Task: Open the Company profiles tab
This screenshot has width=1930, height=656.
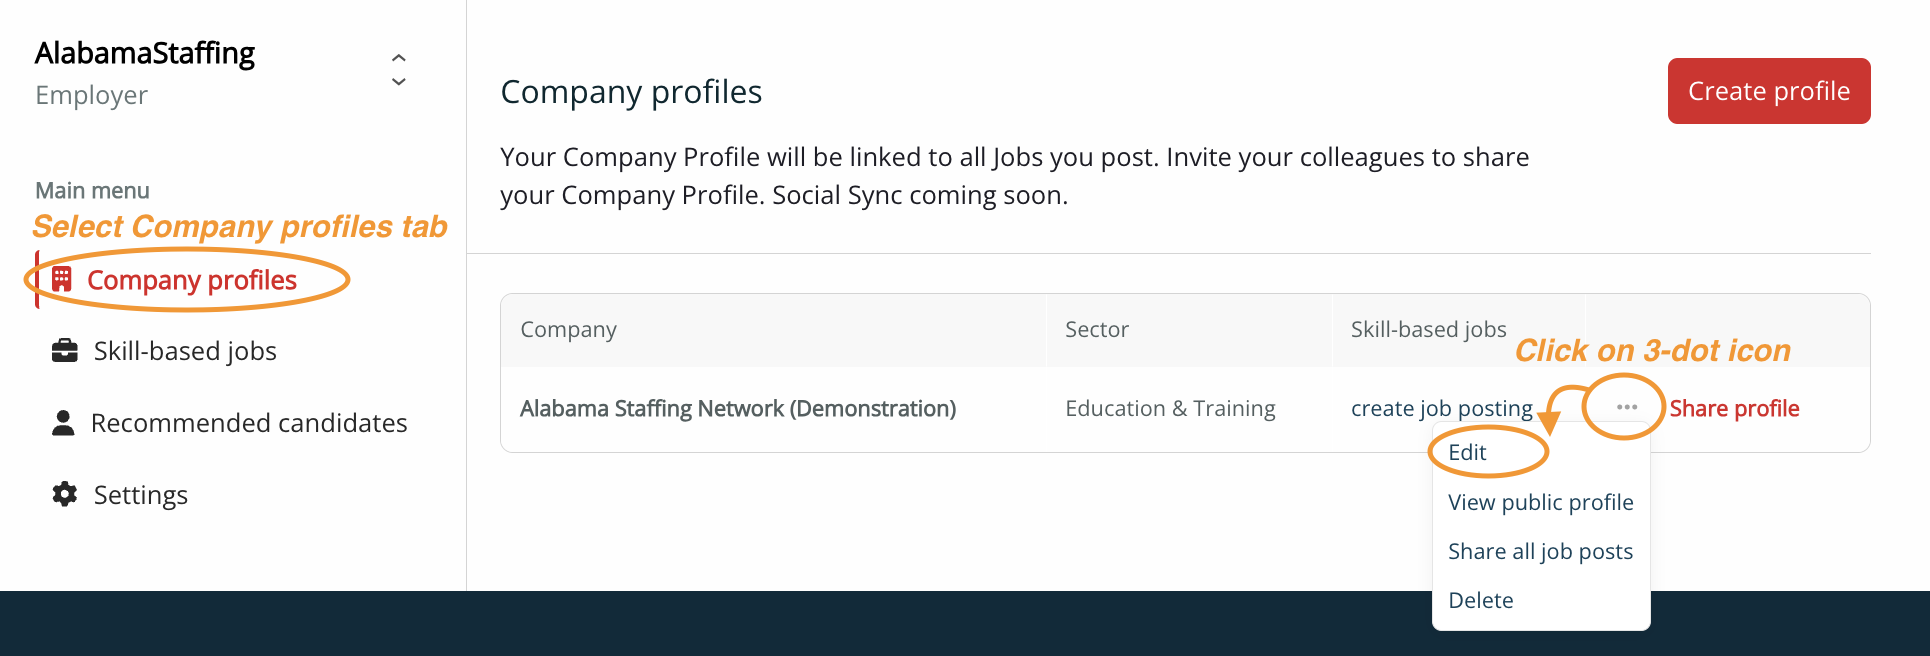Action: (x=192, y=280)
